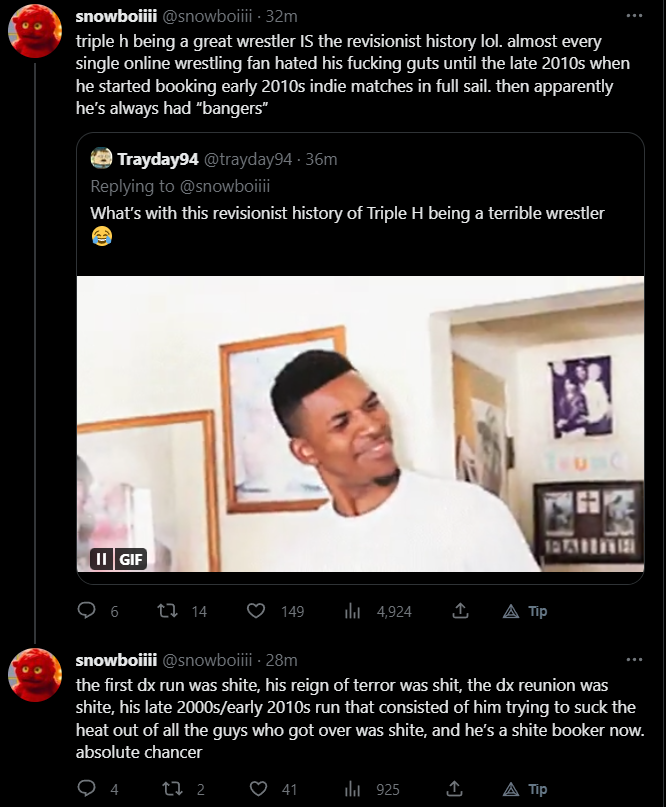666x807 pixels.
Task: Open the confused man GIF
Action: point(360,424)
